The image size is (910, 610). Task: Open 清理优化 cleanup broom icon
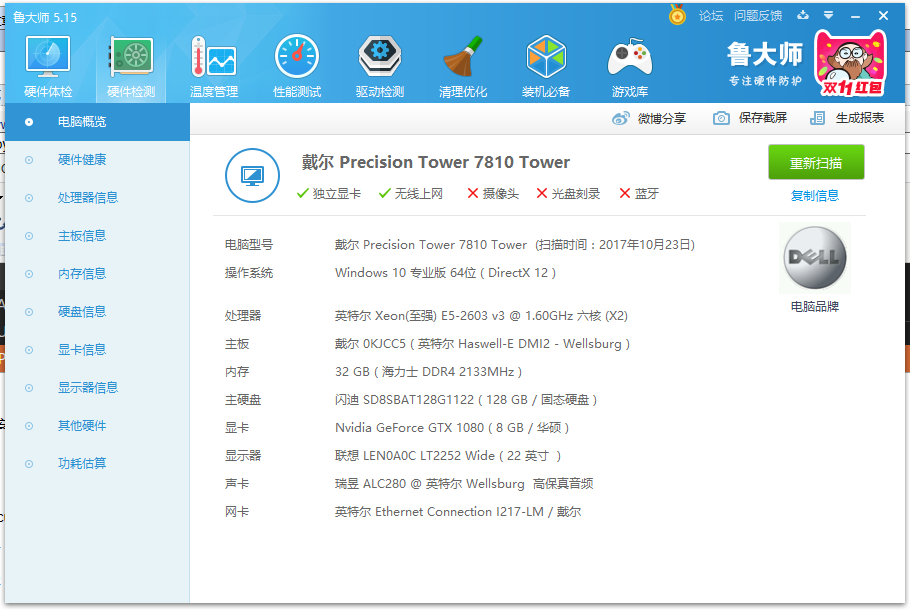[x=463, y=56]
